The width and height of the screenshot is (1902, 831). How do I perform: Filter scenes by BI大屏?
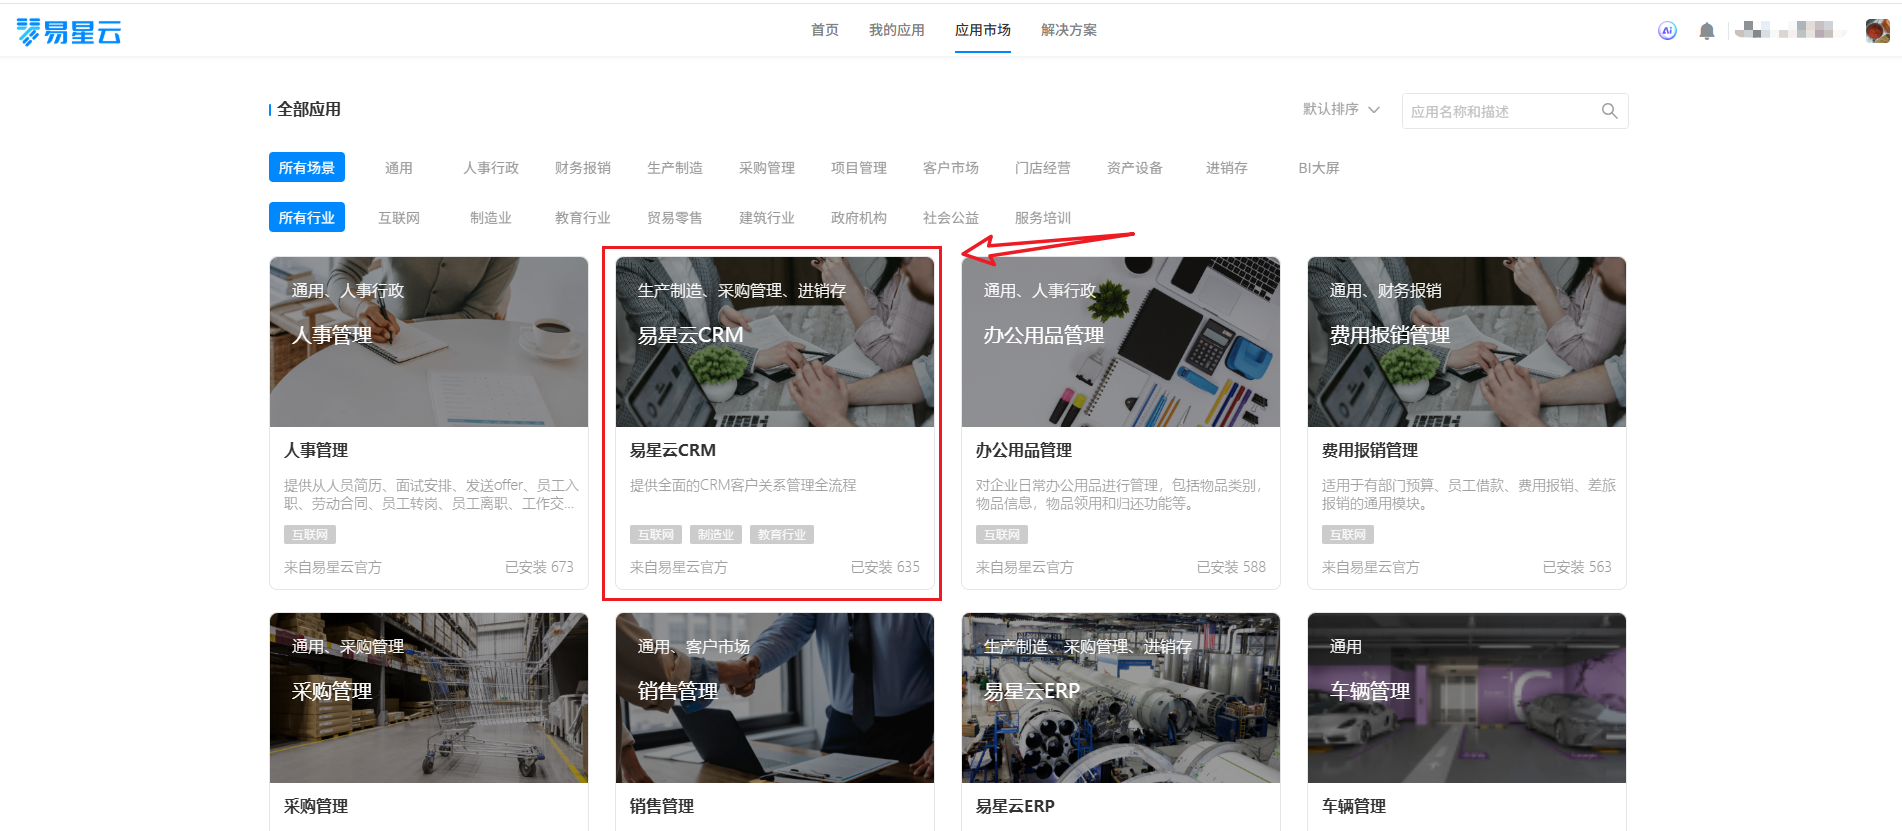pyautogui.click(x=1319, y=168)
